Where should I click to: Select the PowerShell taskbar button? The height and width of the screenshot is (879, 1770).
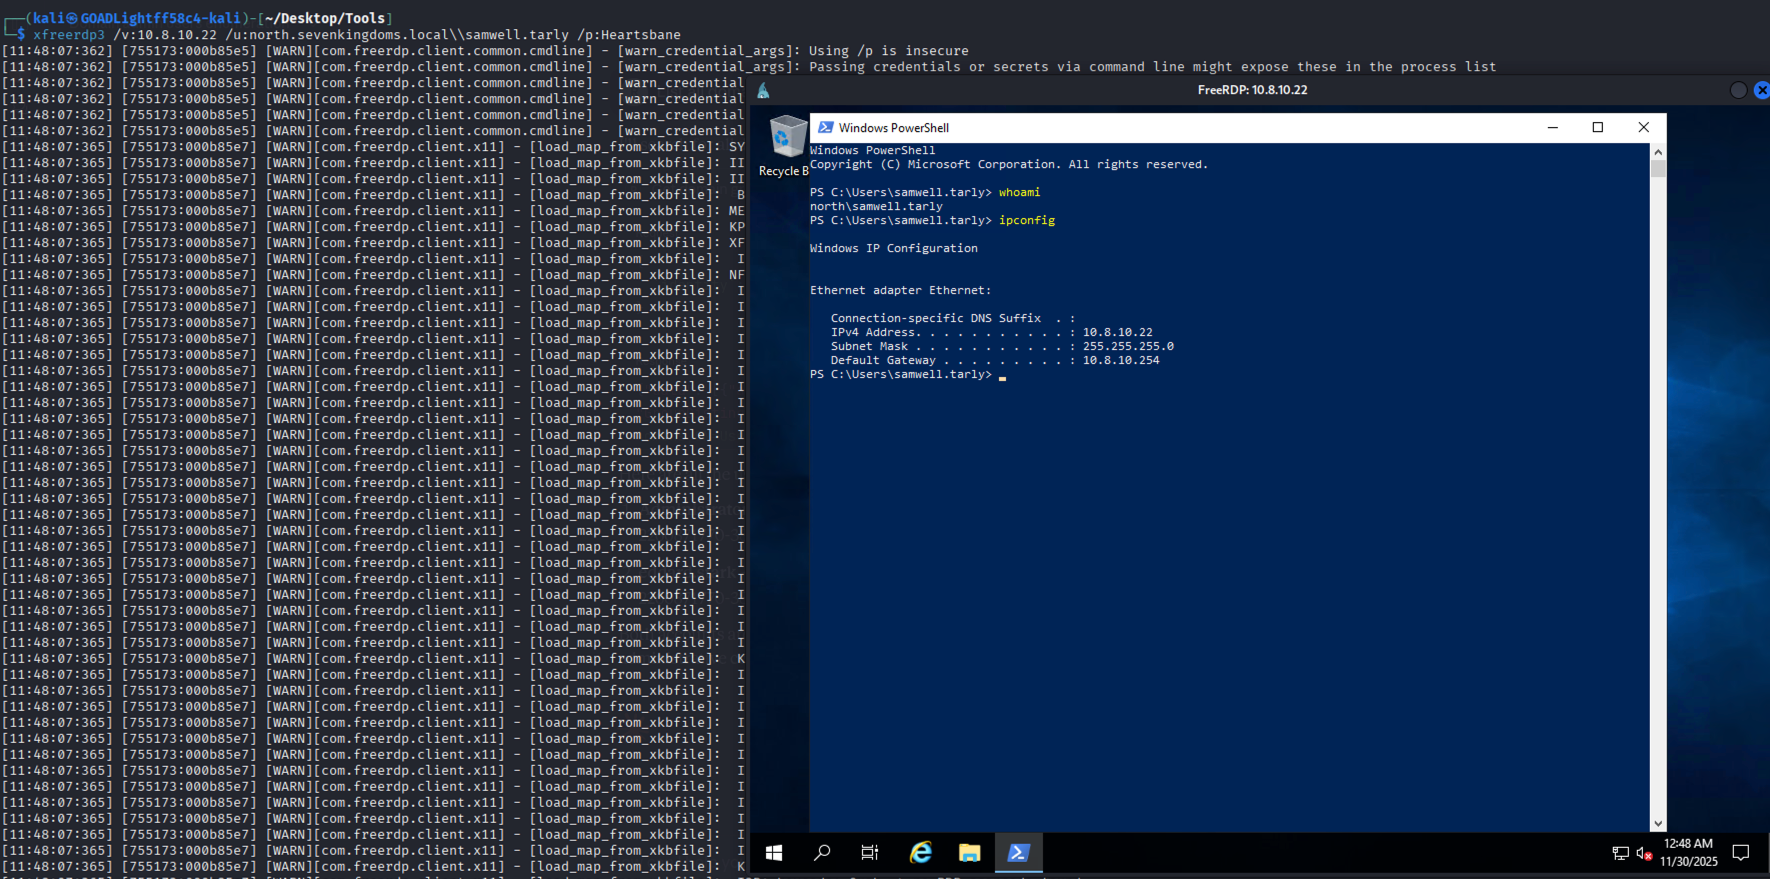coord(1018,853)
